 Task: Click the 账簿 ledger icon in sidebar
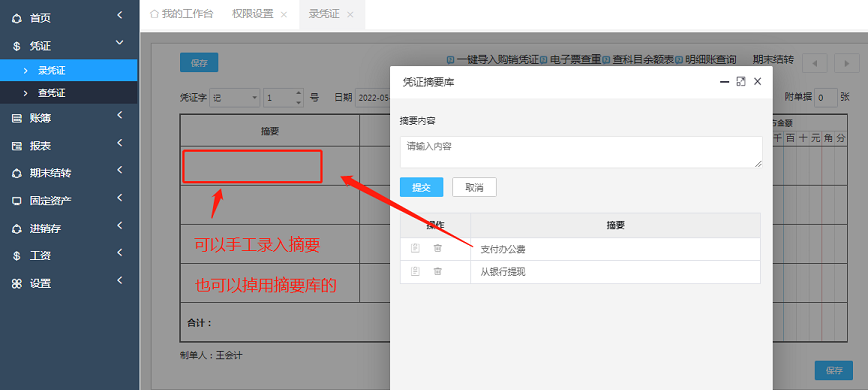[17, 118]
